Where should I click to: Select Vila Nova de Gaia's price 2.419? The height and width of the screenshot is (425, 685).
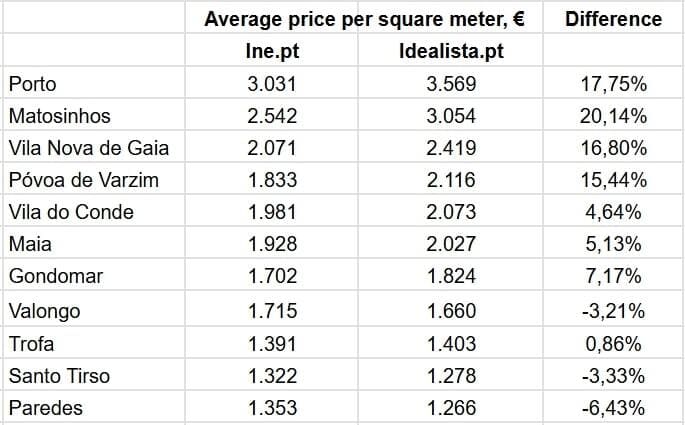(451, 149)
